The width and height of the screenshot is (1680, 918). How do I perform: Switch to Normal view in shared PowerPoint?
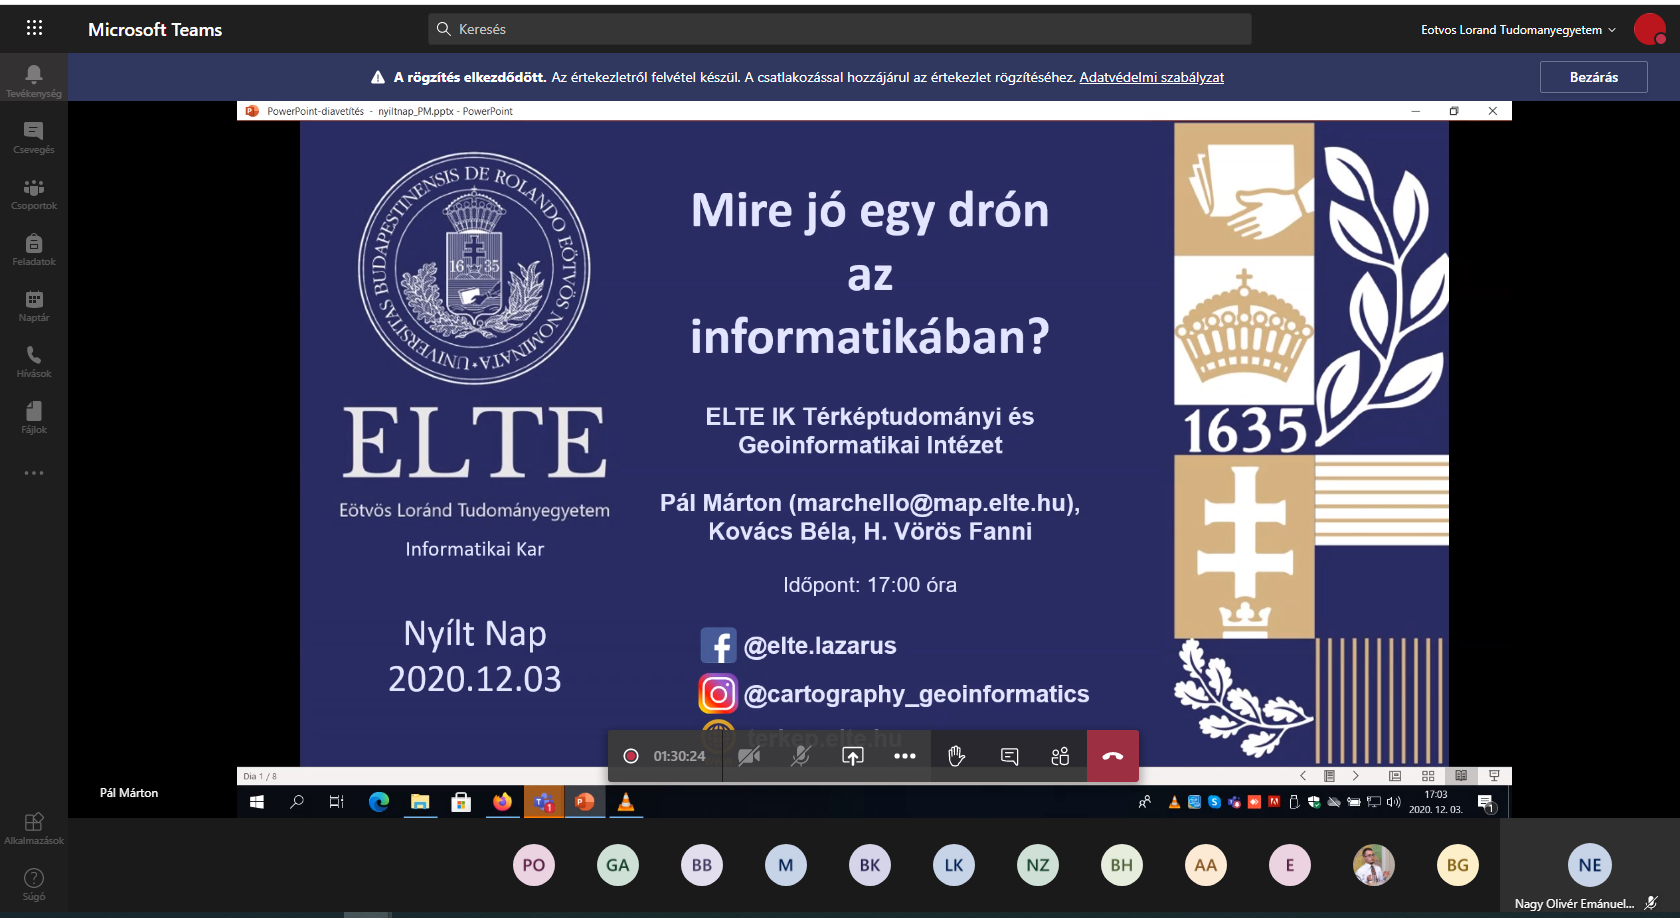tap(1395, 776)
